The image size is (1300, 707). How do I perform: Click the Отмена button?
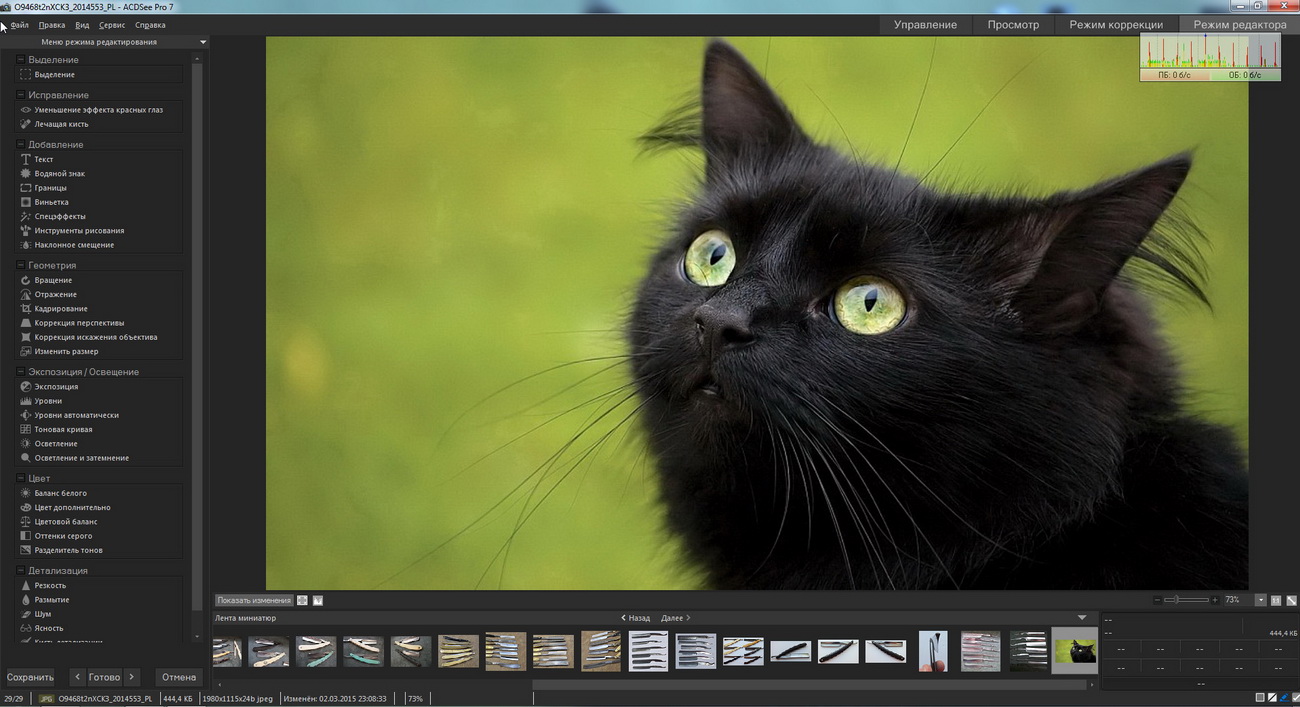179,677
